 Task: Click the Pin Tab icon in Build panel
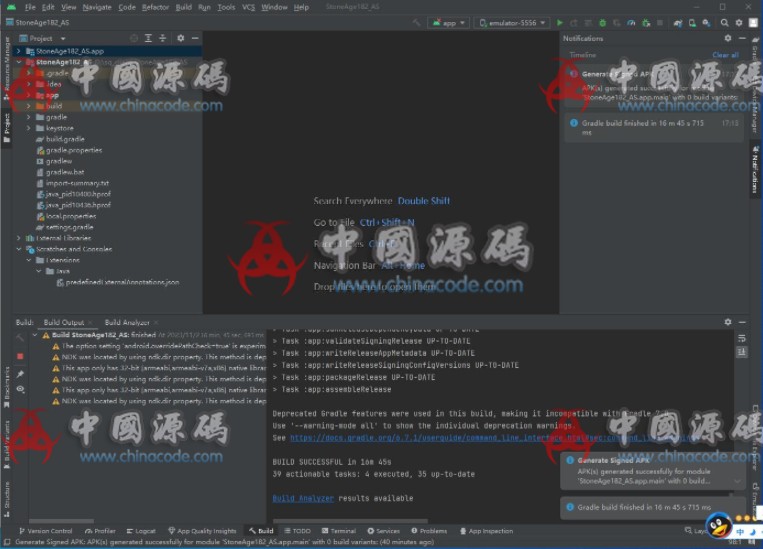pyautogui.click(x=20, y=373)
